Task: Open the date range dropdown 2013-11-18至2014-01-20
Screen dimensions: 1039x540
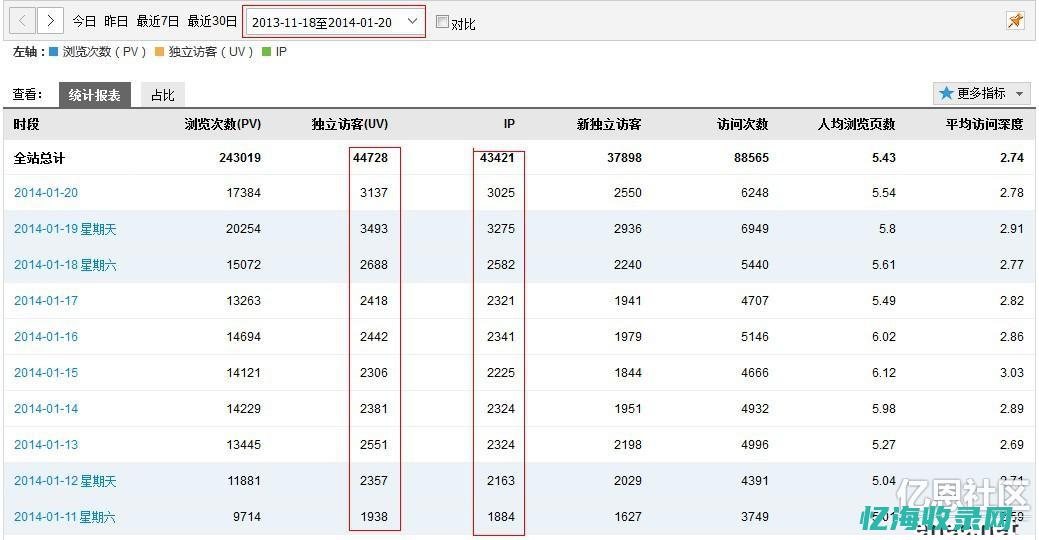Action: [x=334, y=22]
